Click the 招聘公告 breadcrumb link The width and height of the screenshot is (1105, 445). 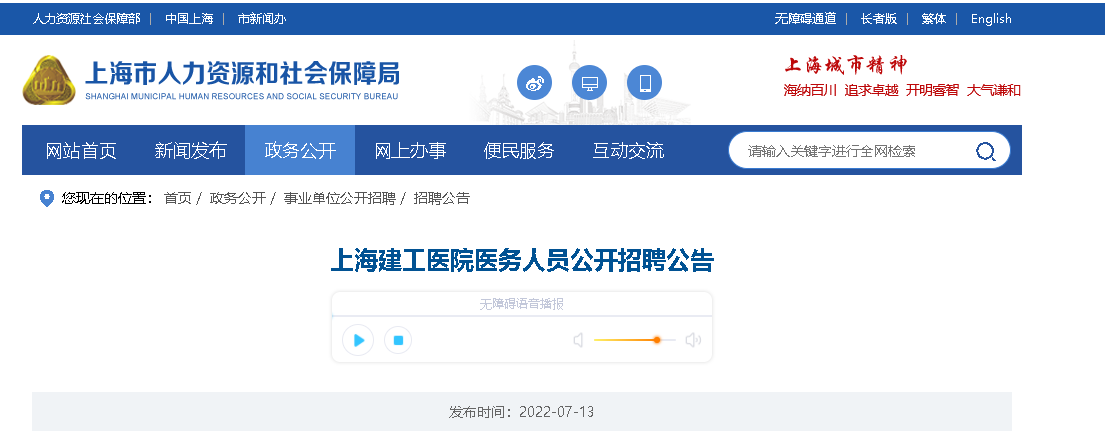(x=442, y=198)
